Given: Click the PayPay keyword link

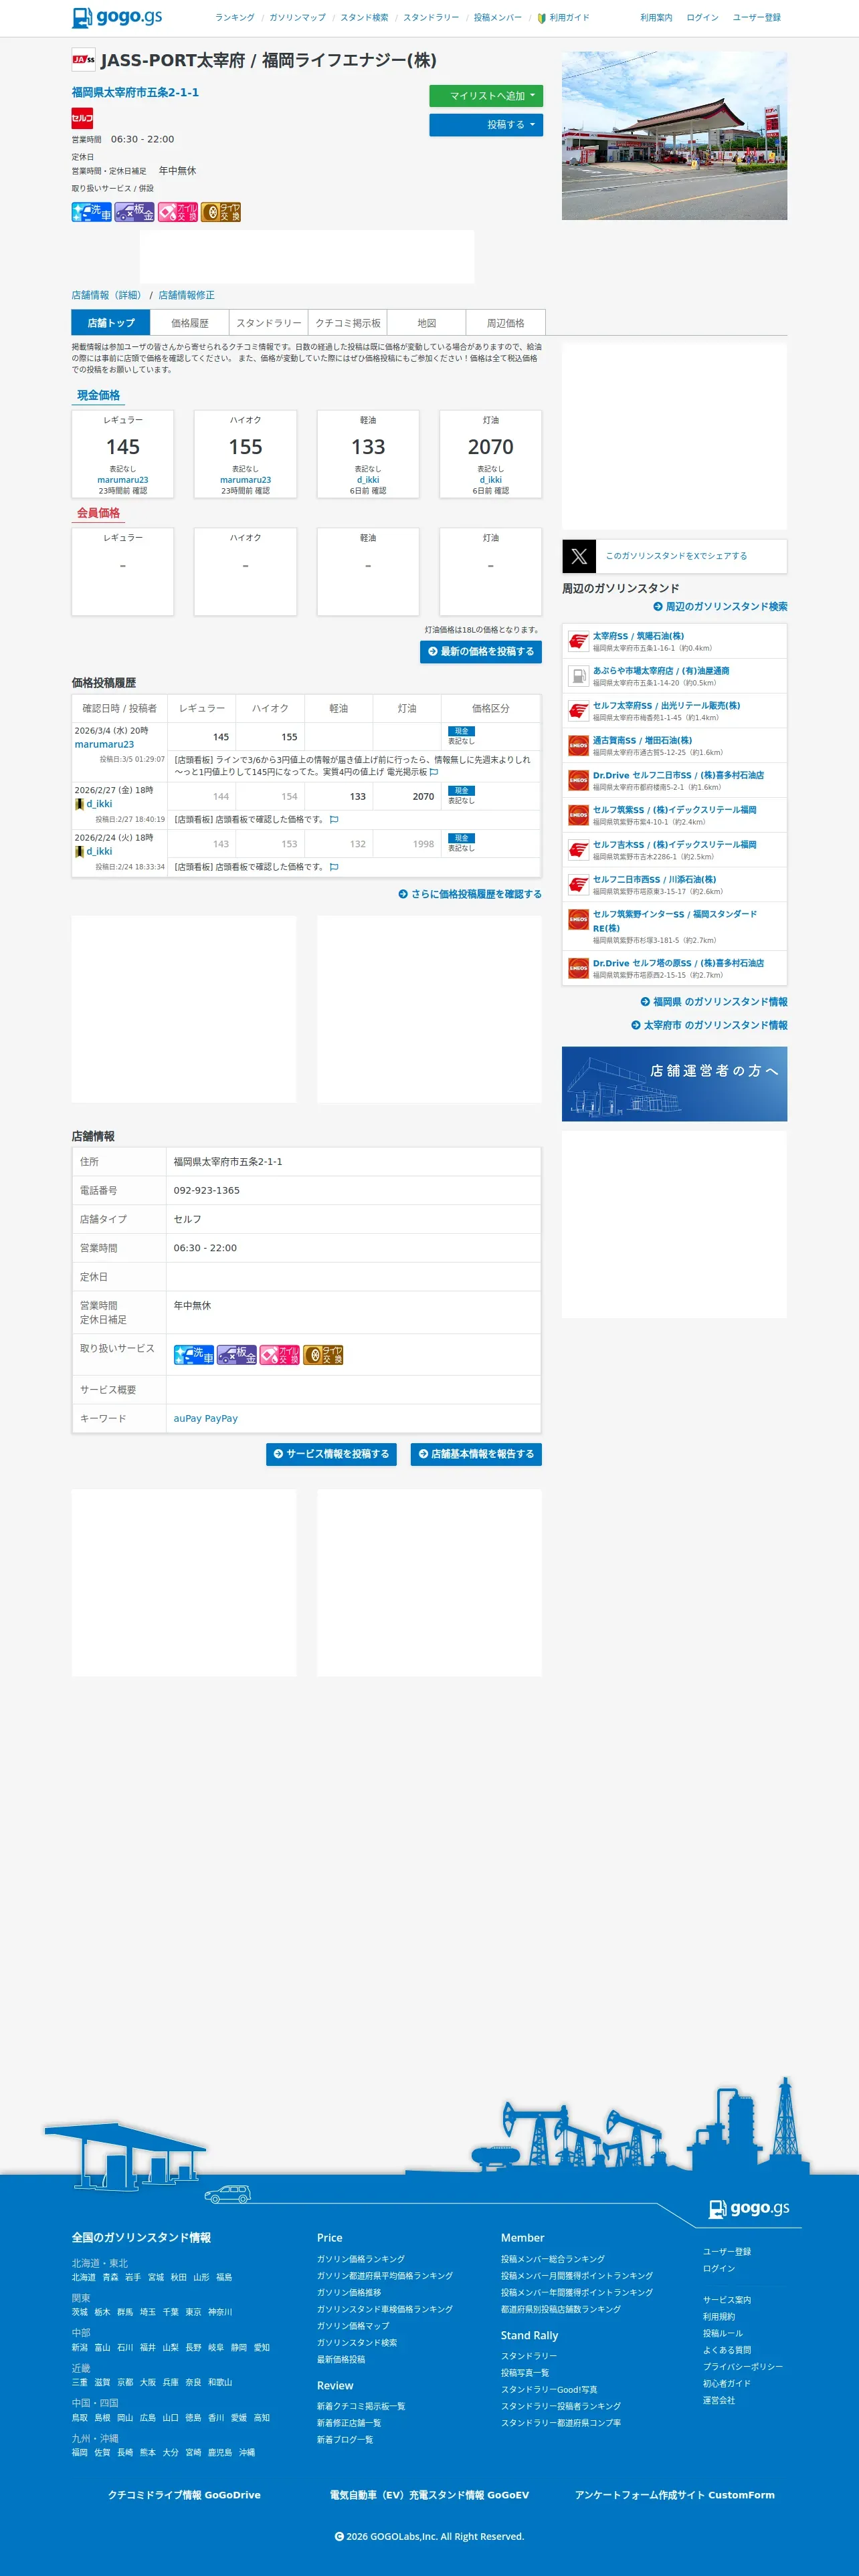Looking at the screenshot, I should [221, 1419].
